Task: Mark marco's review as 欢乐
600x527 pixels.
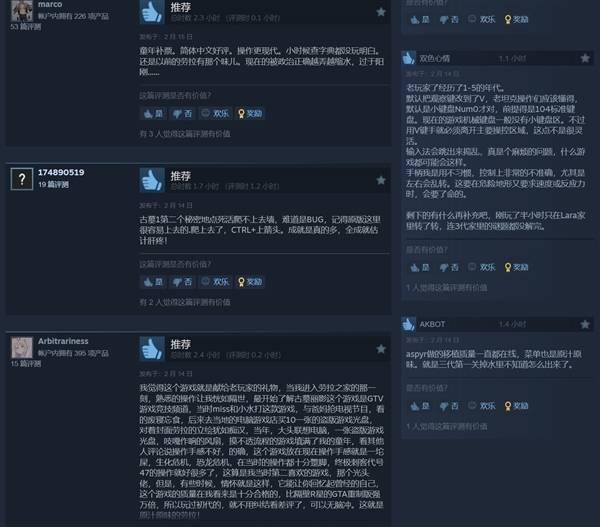Action: click(x=215, y=114)
